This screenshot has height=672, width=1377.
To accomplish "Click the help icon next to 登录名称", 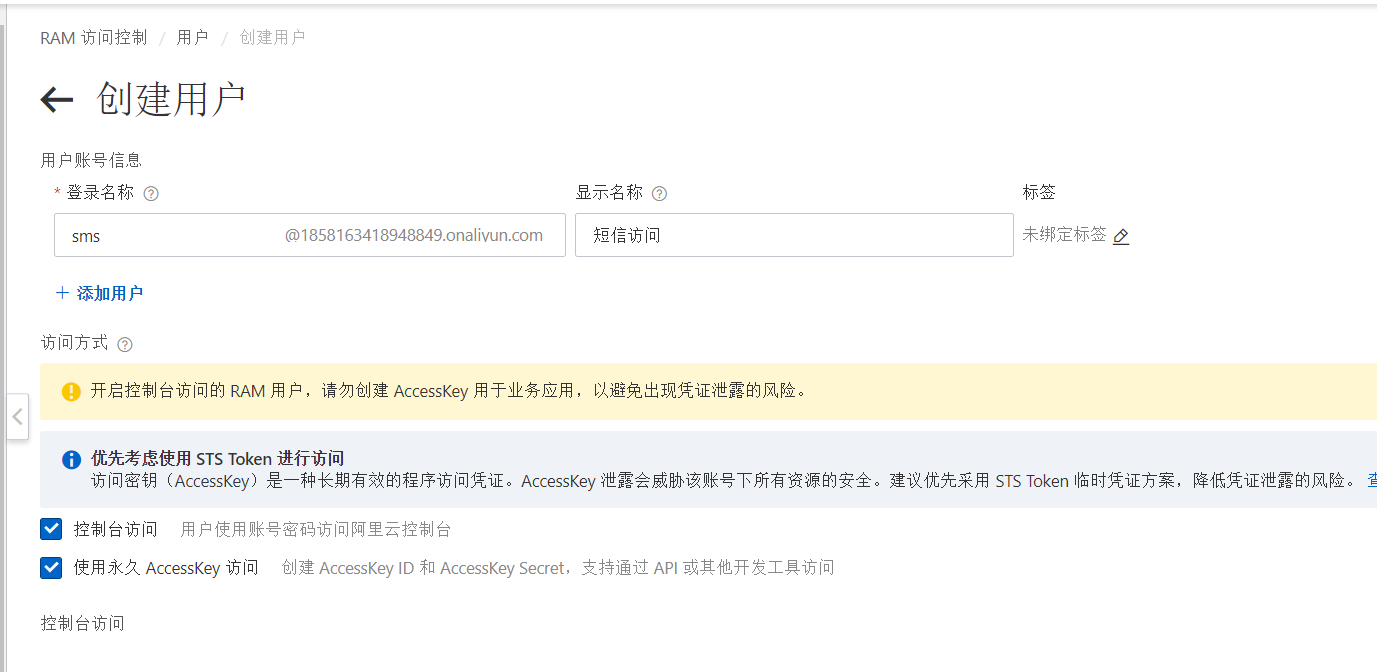I will (x=152, y=194).
